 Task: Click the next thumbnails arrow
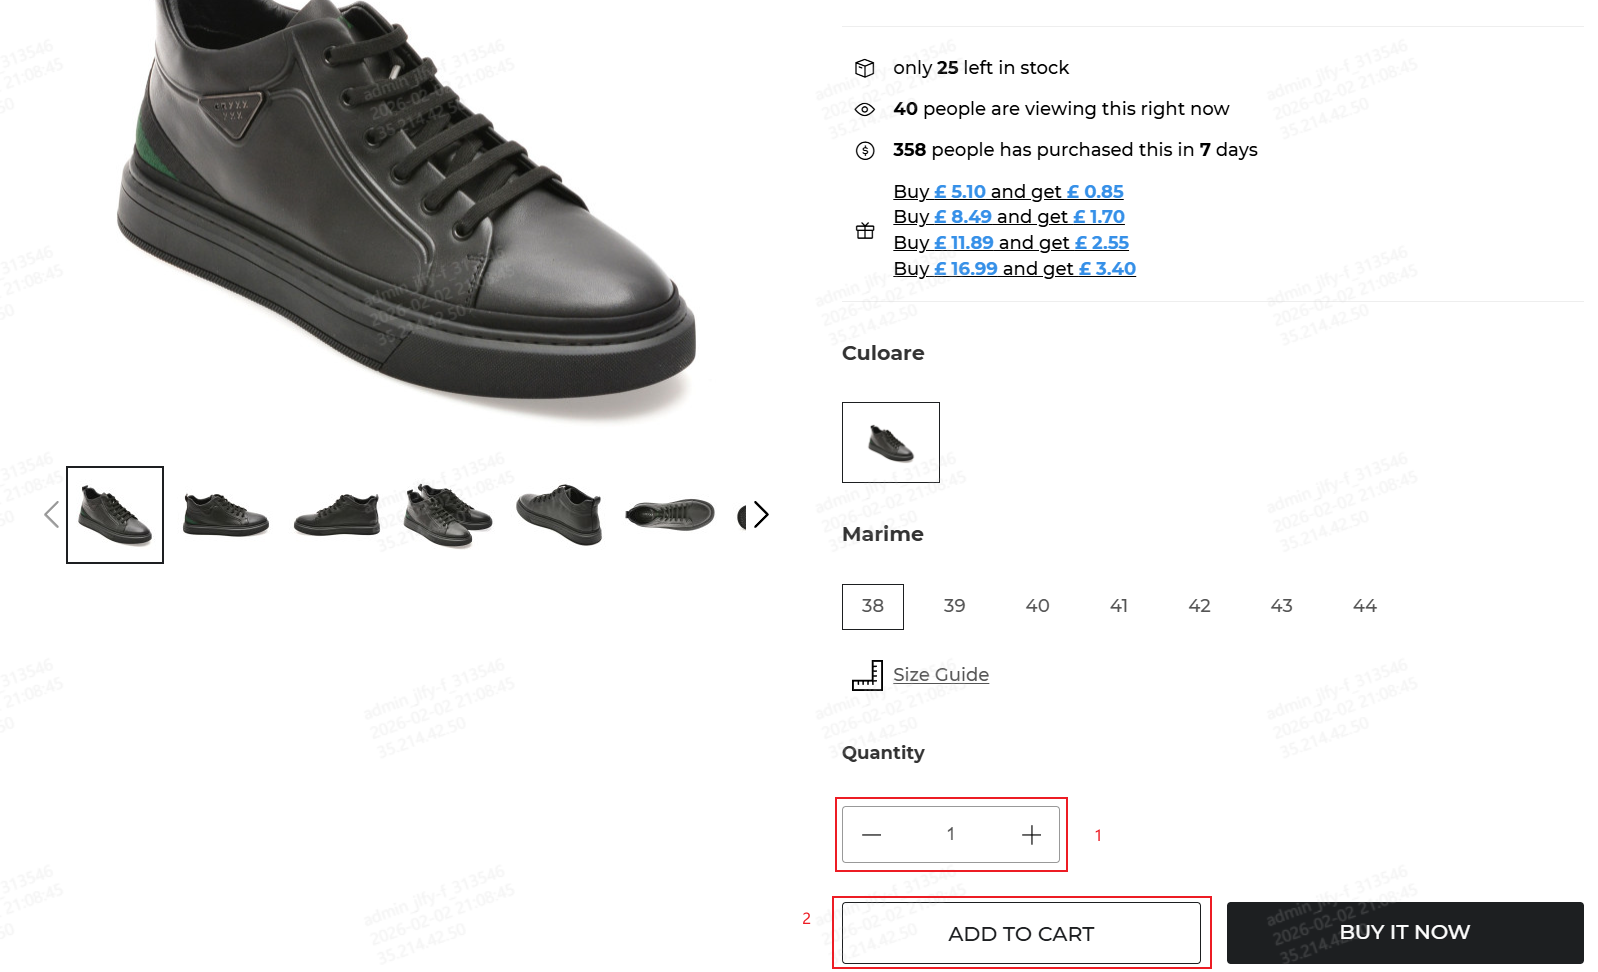tap(761, 515)
